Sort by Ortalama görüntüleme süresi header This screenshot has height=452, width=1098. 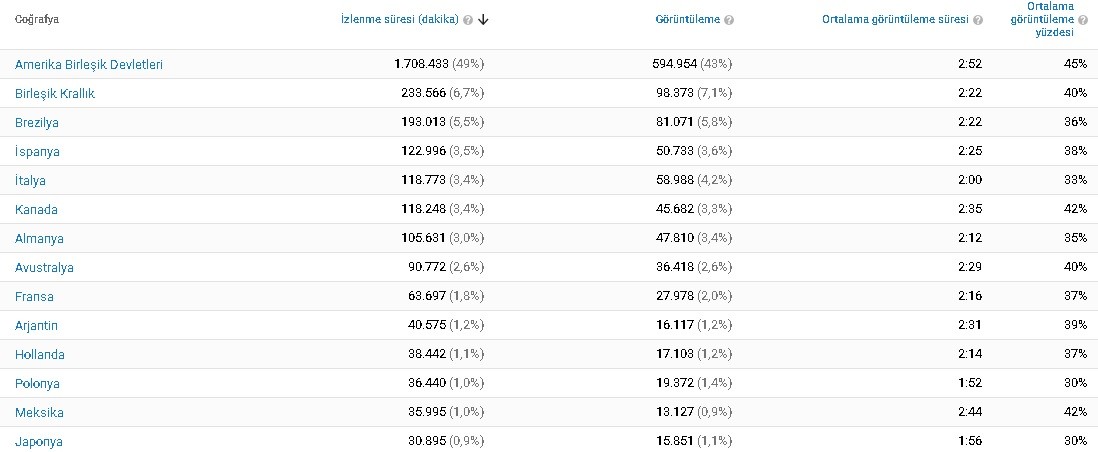click(x=896, y=20)
